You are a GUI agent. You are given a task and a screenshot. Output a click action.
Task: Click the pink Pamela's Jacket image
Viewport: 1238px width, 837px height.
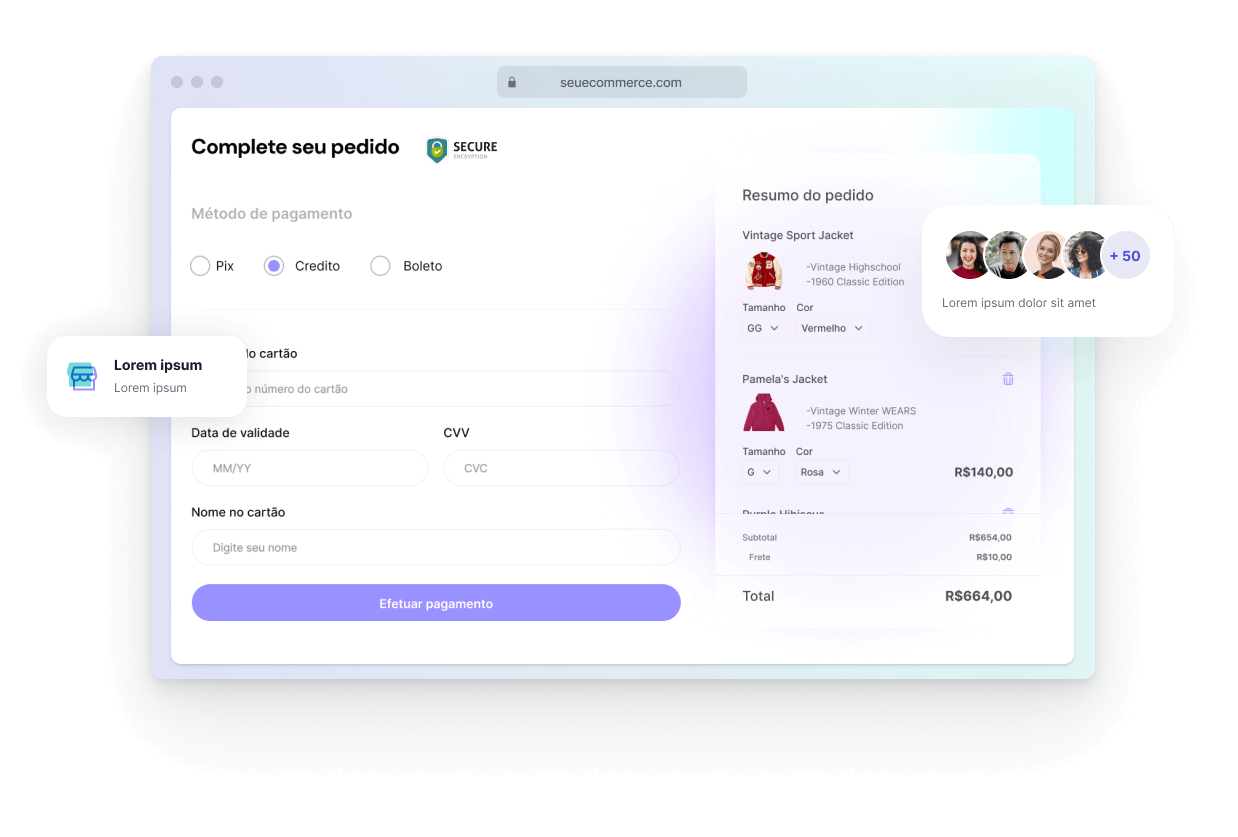tap(764, 413)
